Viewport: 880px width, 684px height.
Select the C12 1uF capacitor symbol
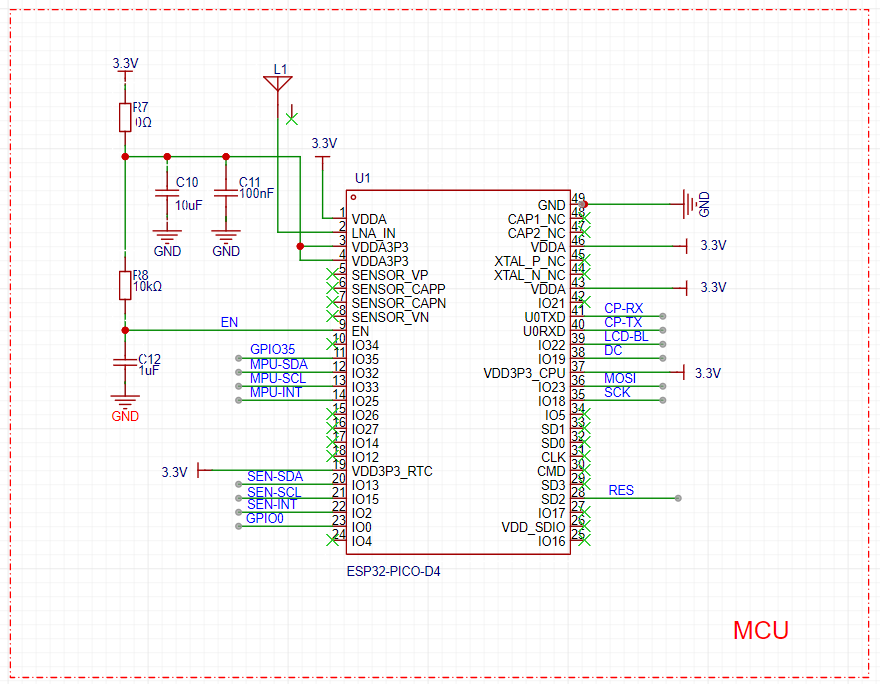(125, 362)
